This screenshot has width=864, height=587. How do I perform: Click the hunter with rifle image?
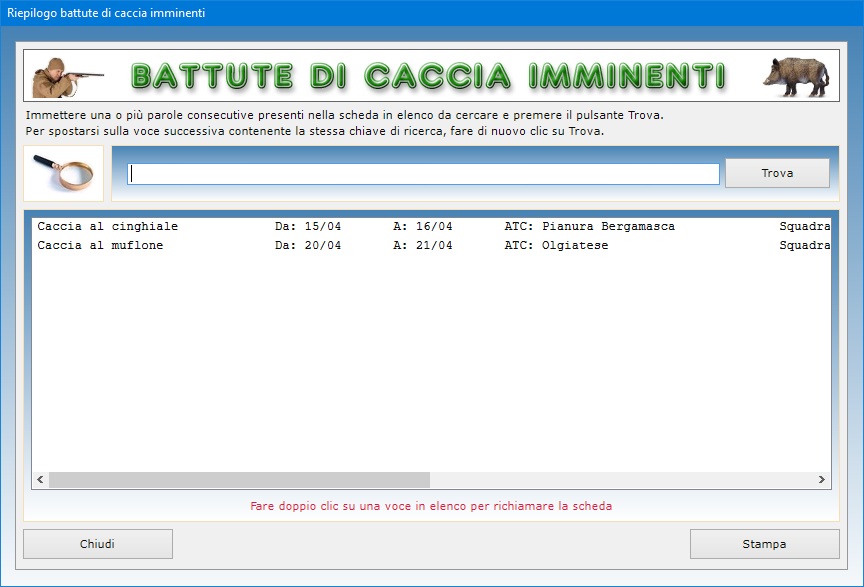67,77
